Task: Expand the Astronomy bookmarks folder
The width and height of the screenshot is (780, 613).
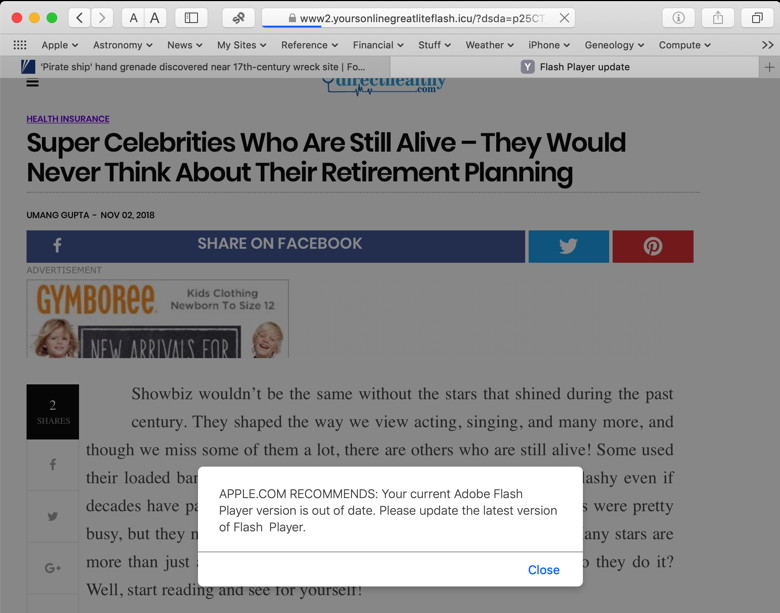Action: (x=122, y=45)
